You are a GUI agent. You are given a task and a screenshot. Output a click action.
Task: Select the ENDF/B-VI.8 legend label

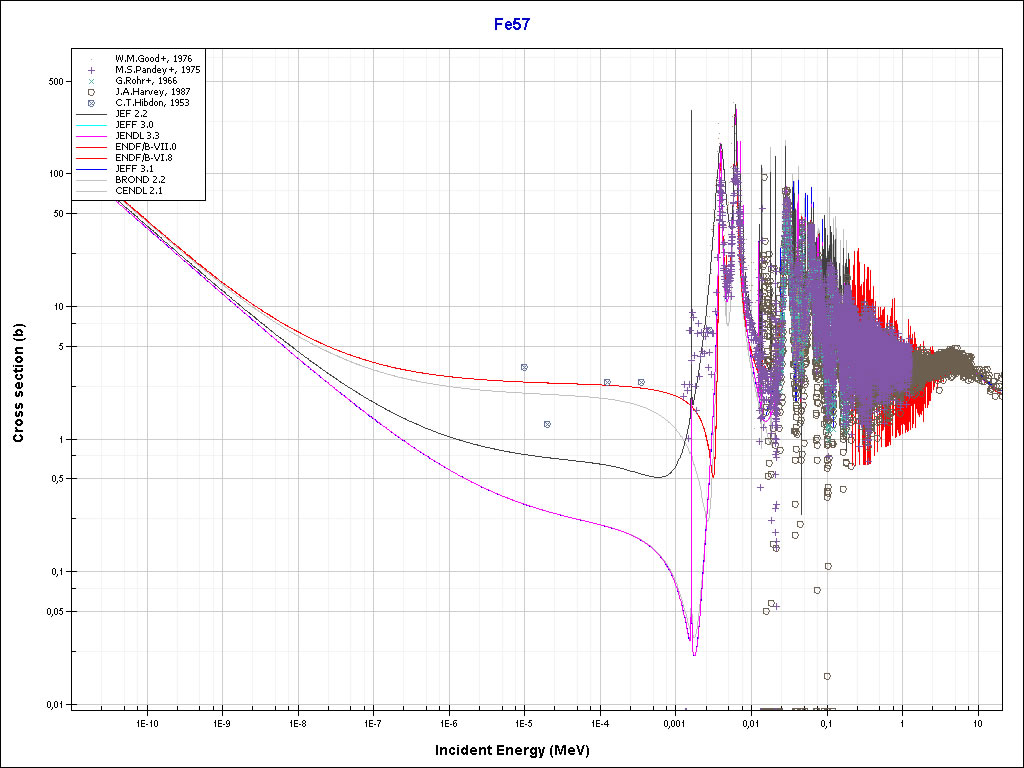pyautogui.click(x=143, y=158)
